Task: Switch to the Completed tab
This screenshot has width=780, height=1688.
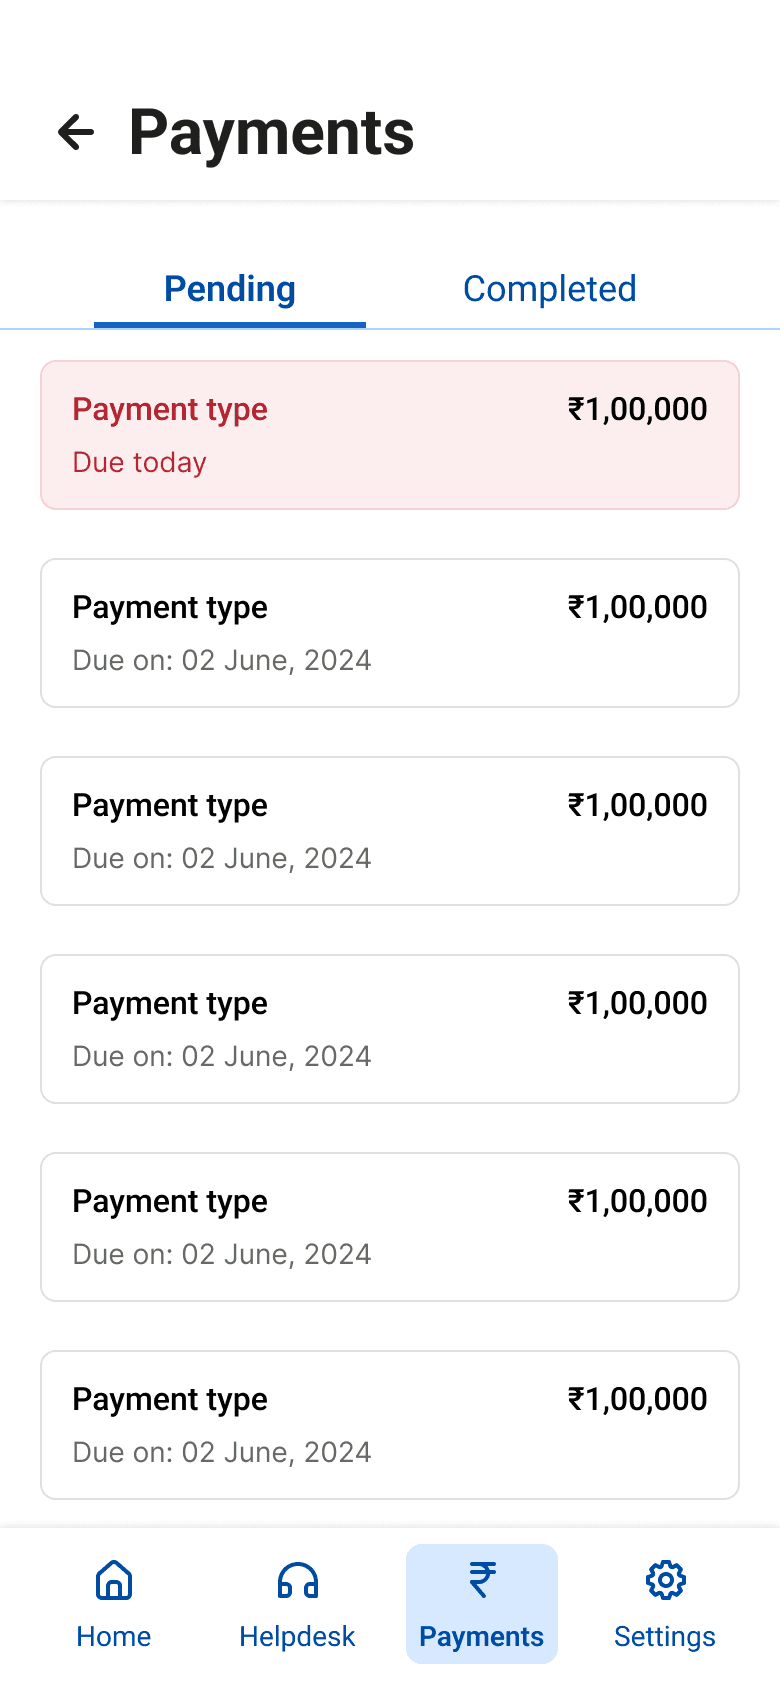Action: click(550, 289)
